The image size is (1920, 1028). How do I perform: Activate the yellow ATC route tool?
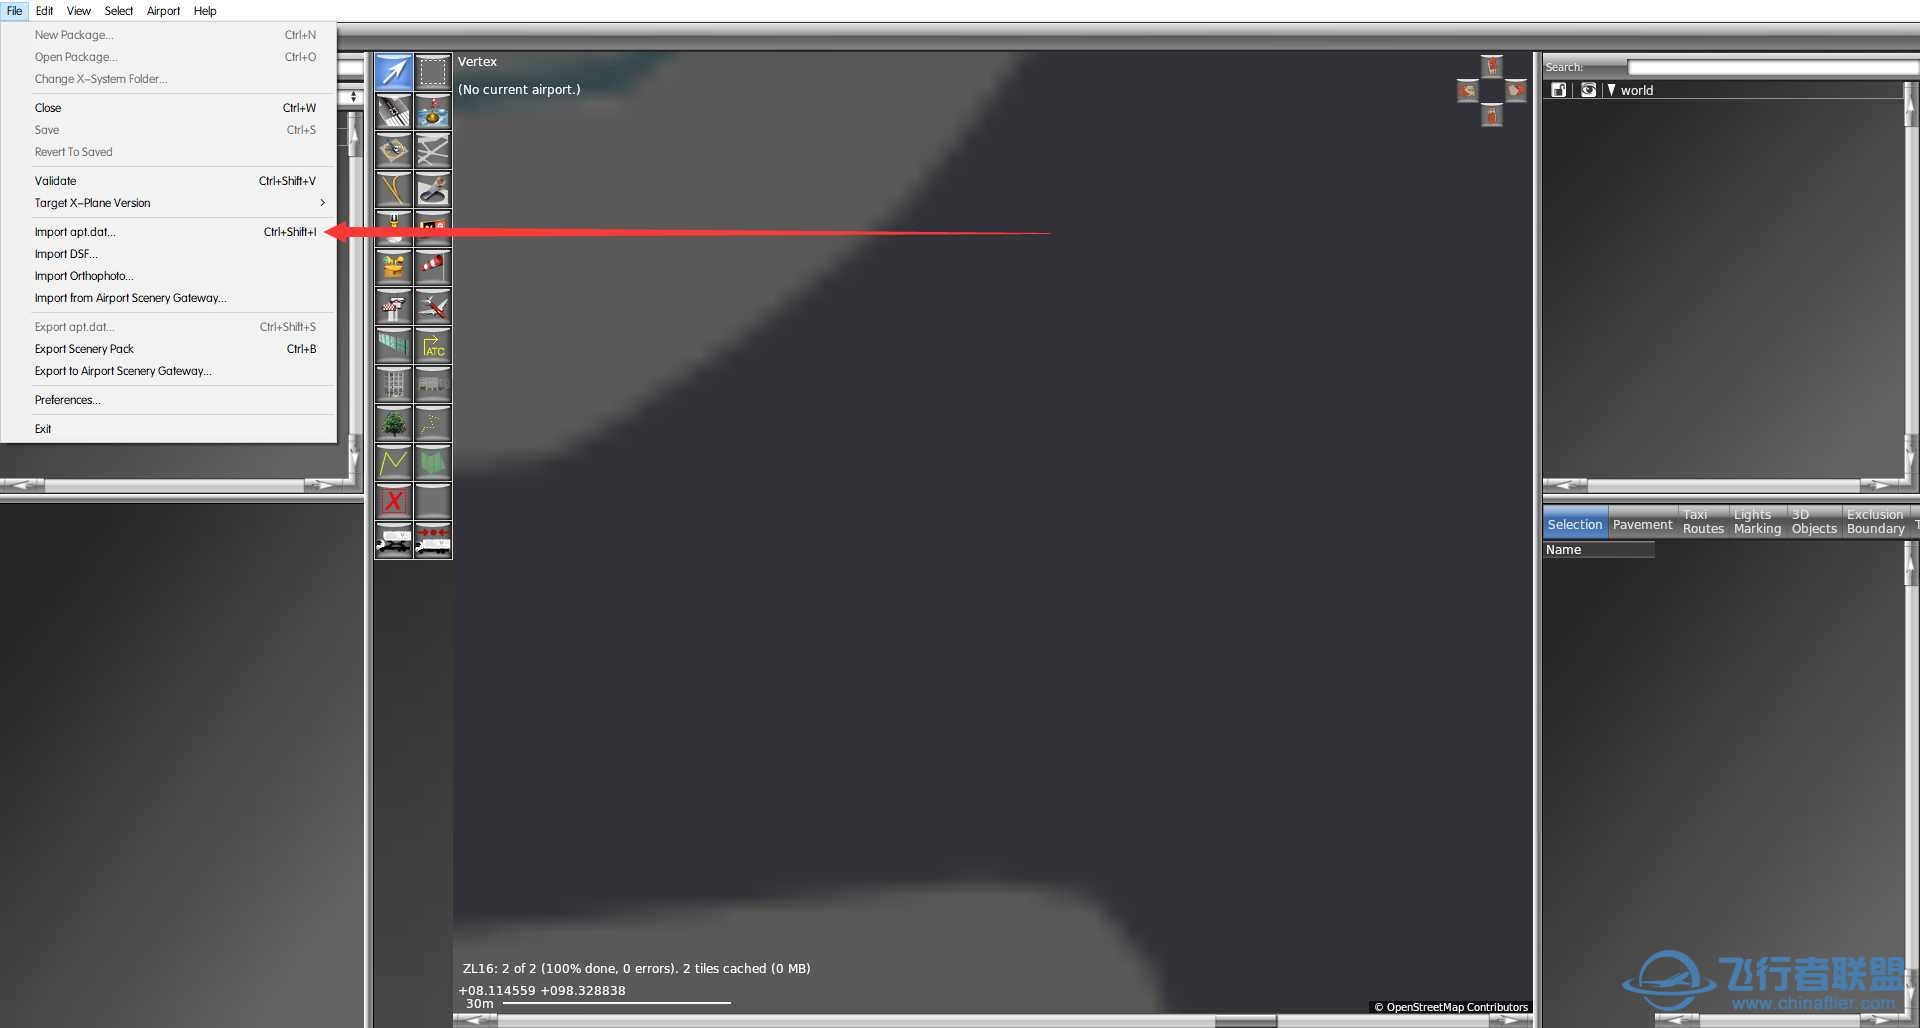433,346
